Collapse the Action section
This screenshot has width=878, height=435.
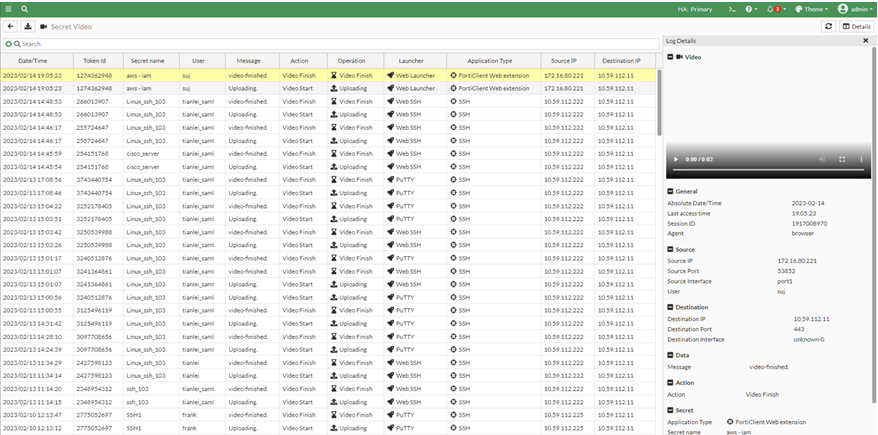point(670,382)
